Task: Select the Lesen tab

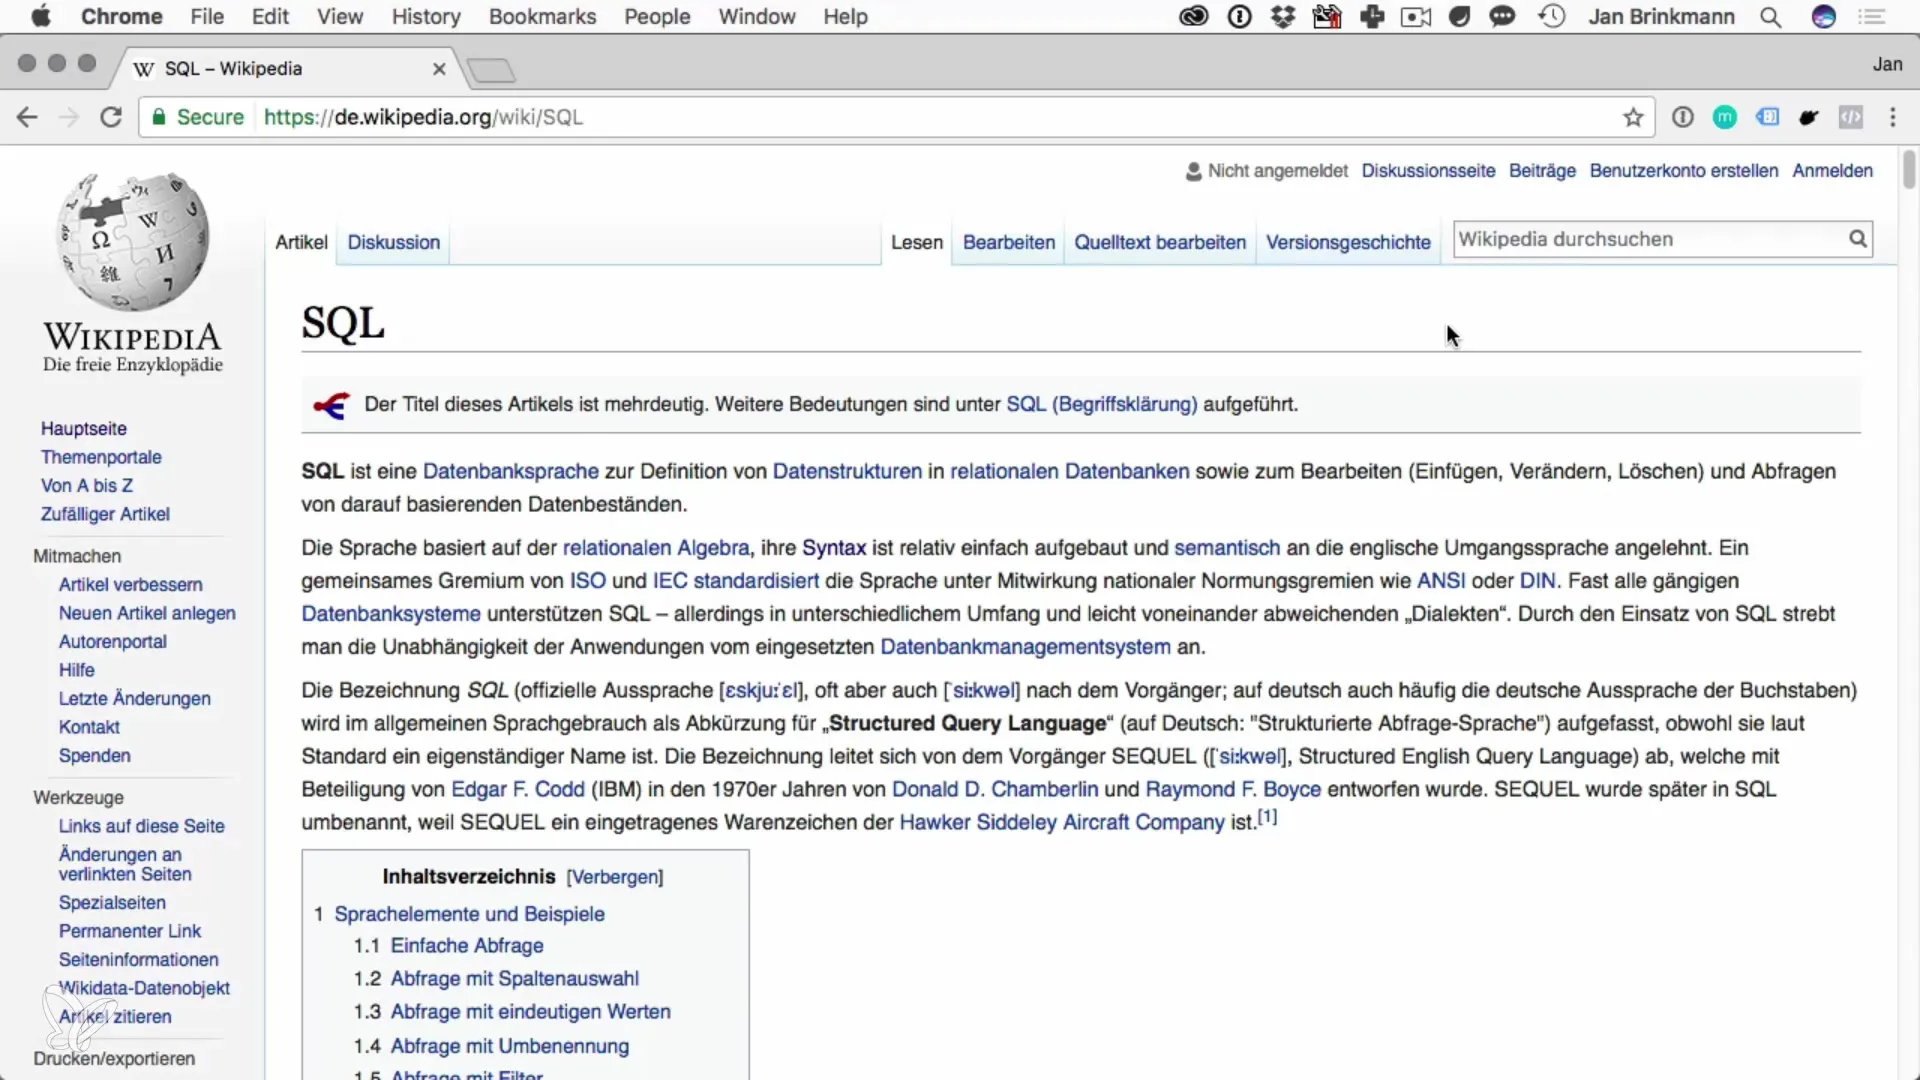Action: pyautogui.click(x=916, y=242)
